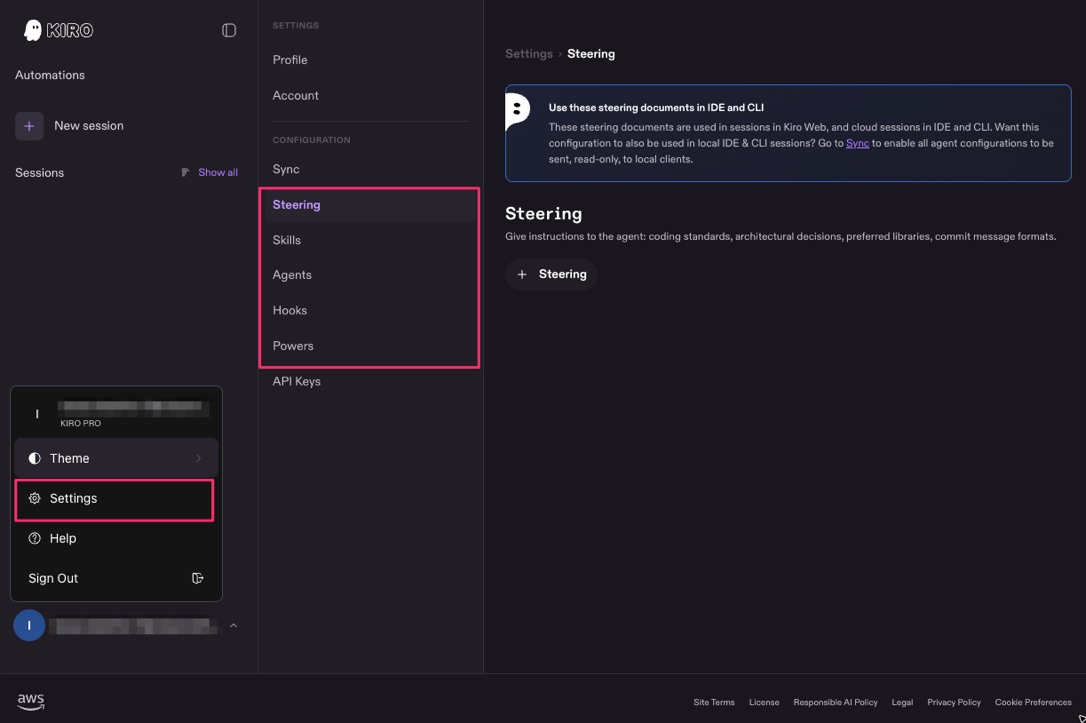
Task: Expand the Theme submenu chevron
Action: (199, 458)
